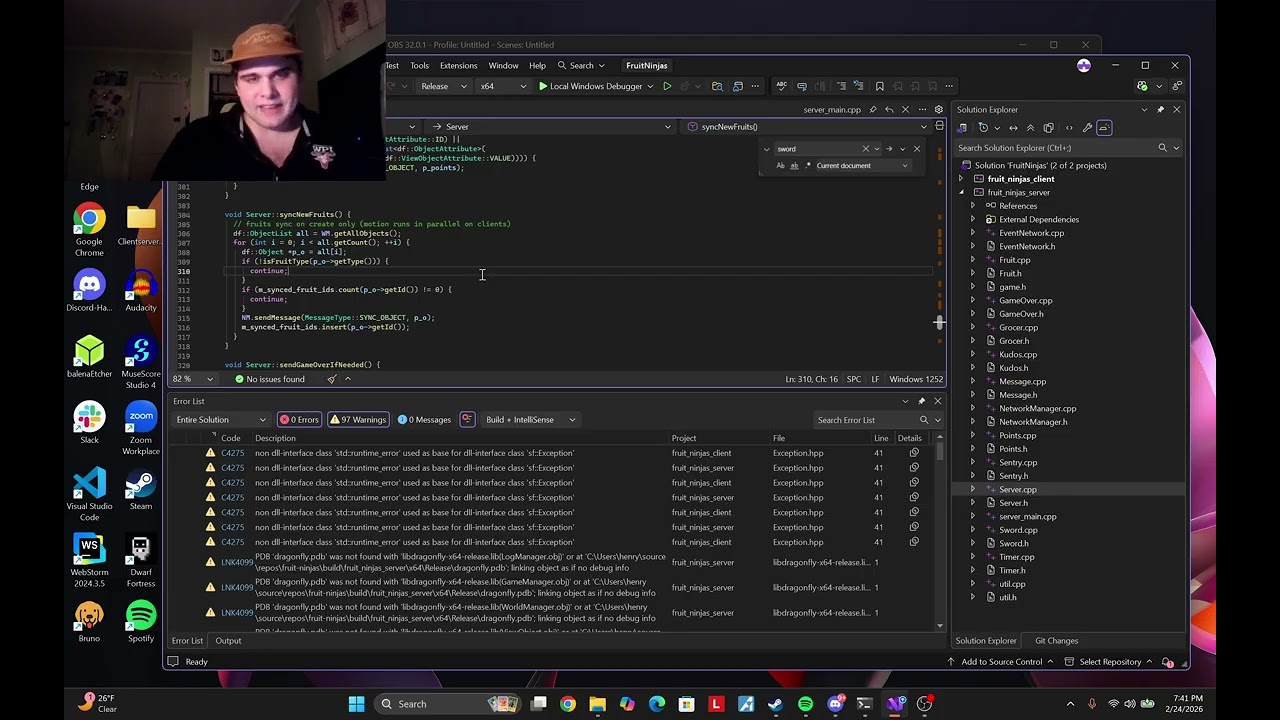Viewport: 1280px width, 720px height.
Task: Open the Window menu
Action: pyautogui.click(x=503, y=66)
